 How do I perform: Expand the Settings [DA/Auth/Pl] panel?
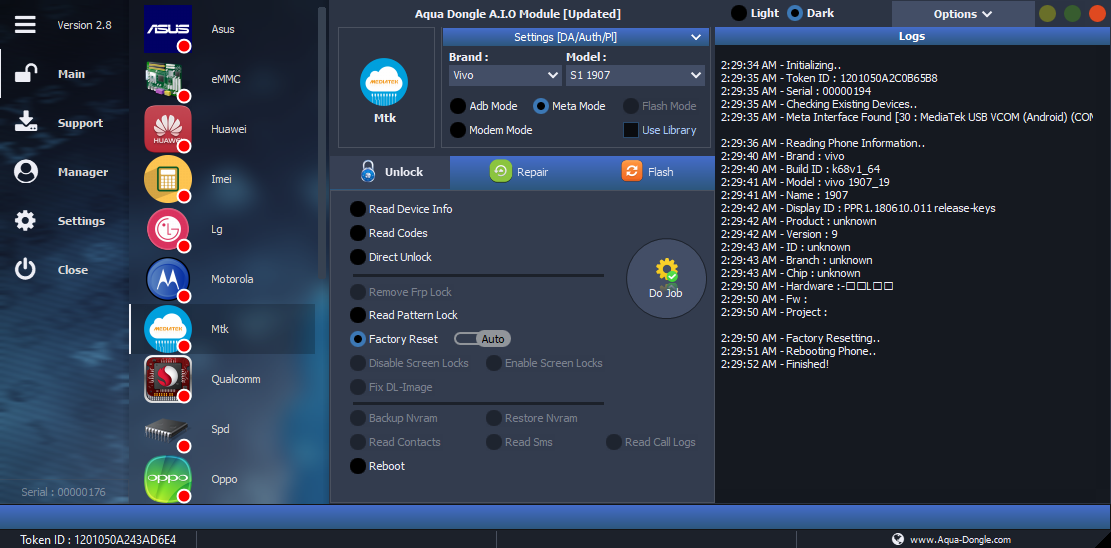pos(575,37)
